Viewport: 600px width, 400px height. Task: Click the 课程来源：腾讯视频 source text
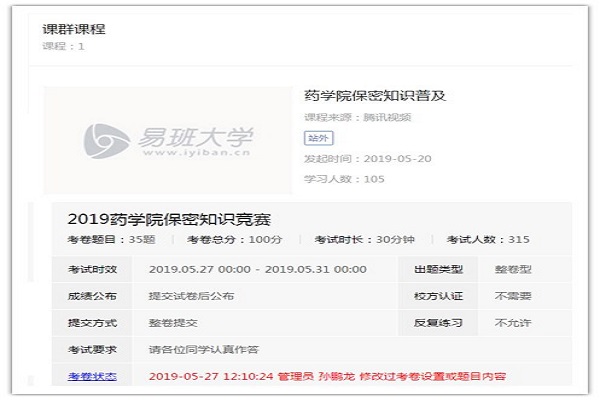pyautogui.click(x=357, y=117)
